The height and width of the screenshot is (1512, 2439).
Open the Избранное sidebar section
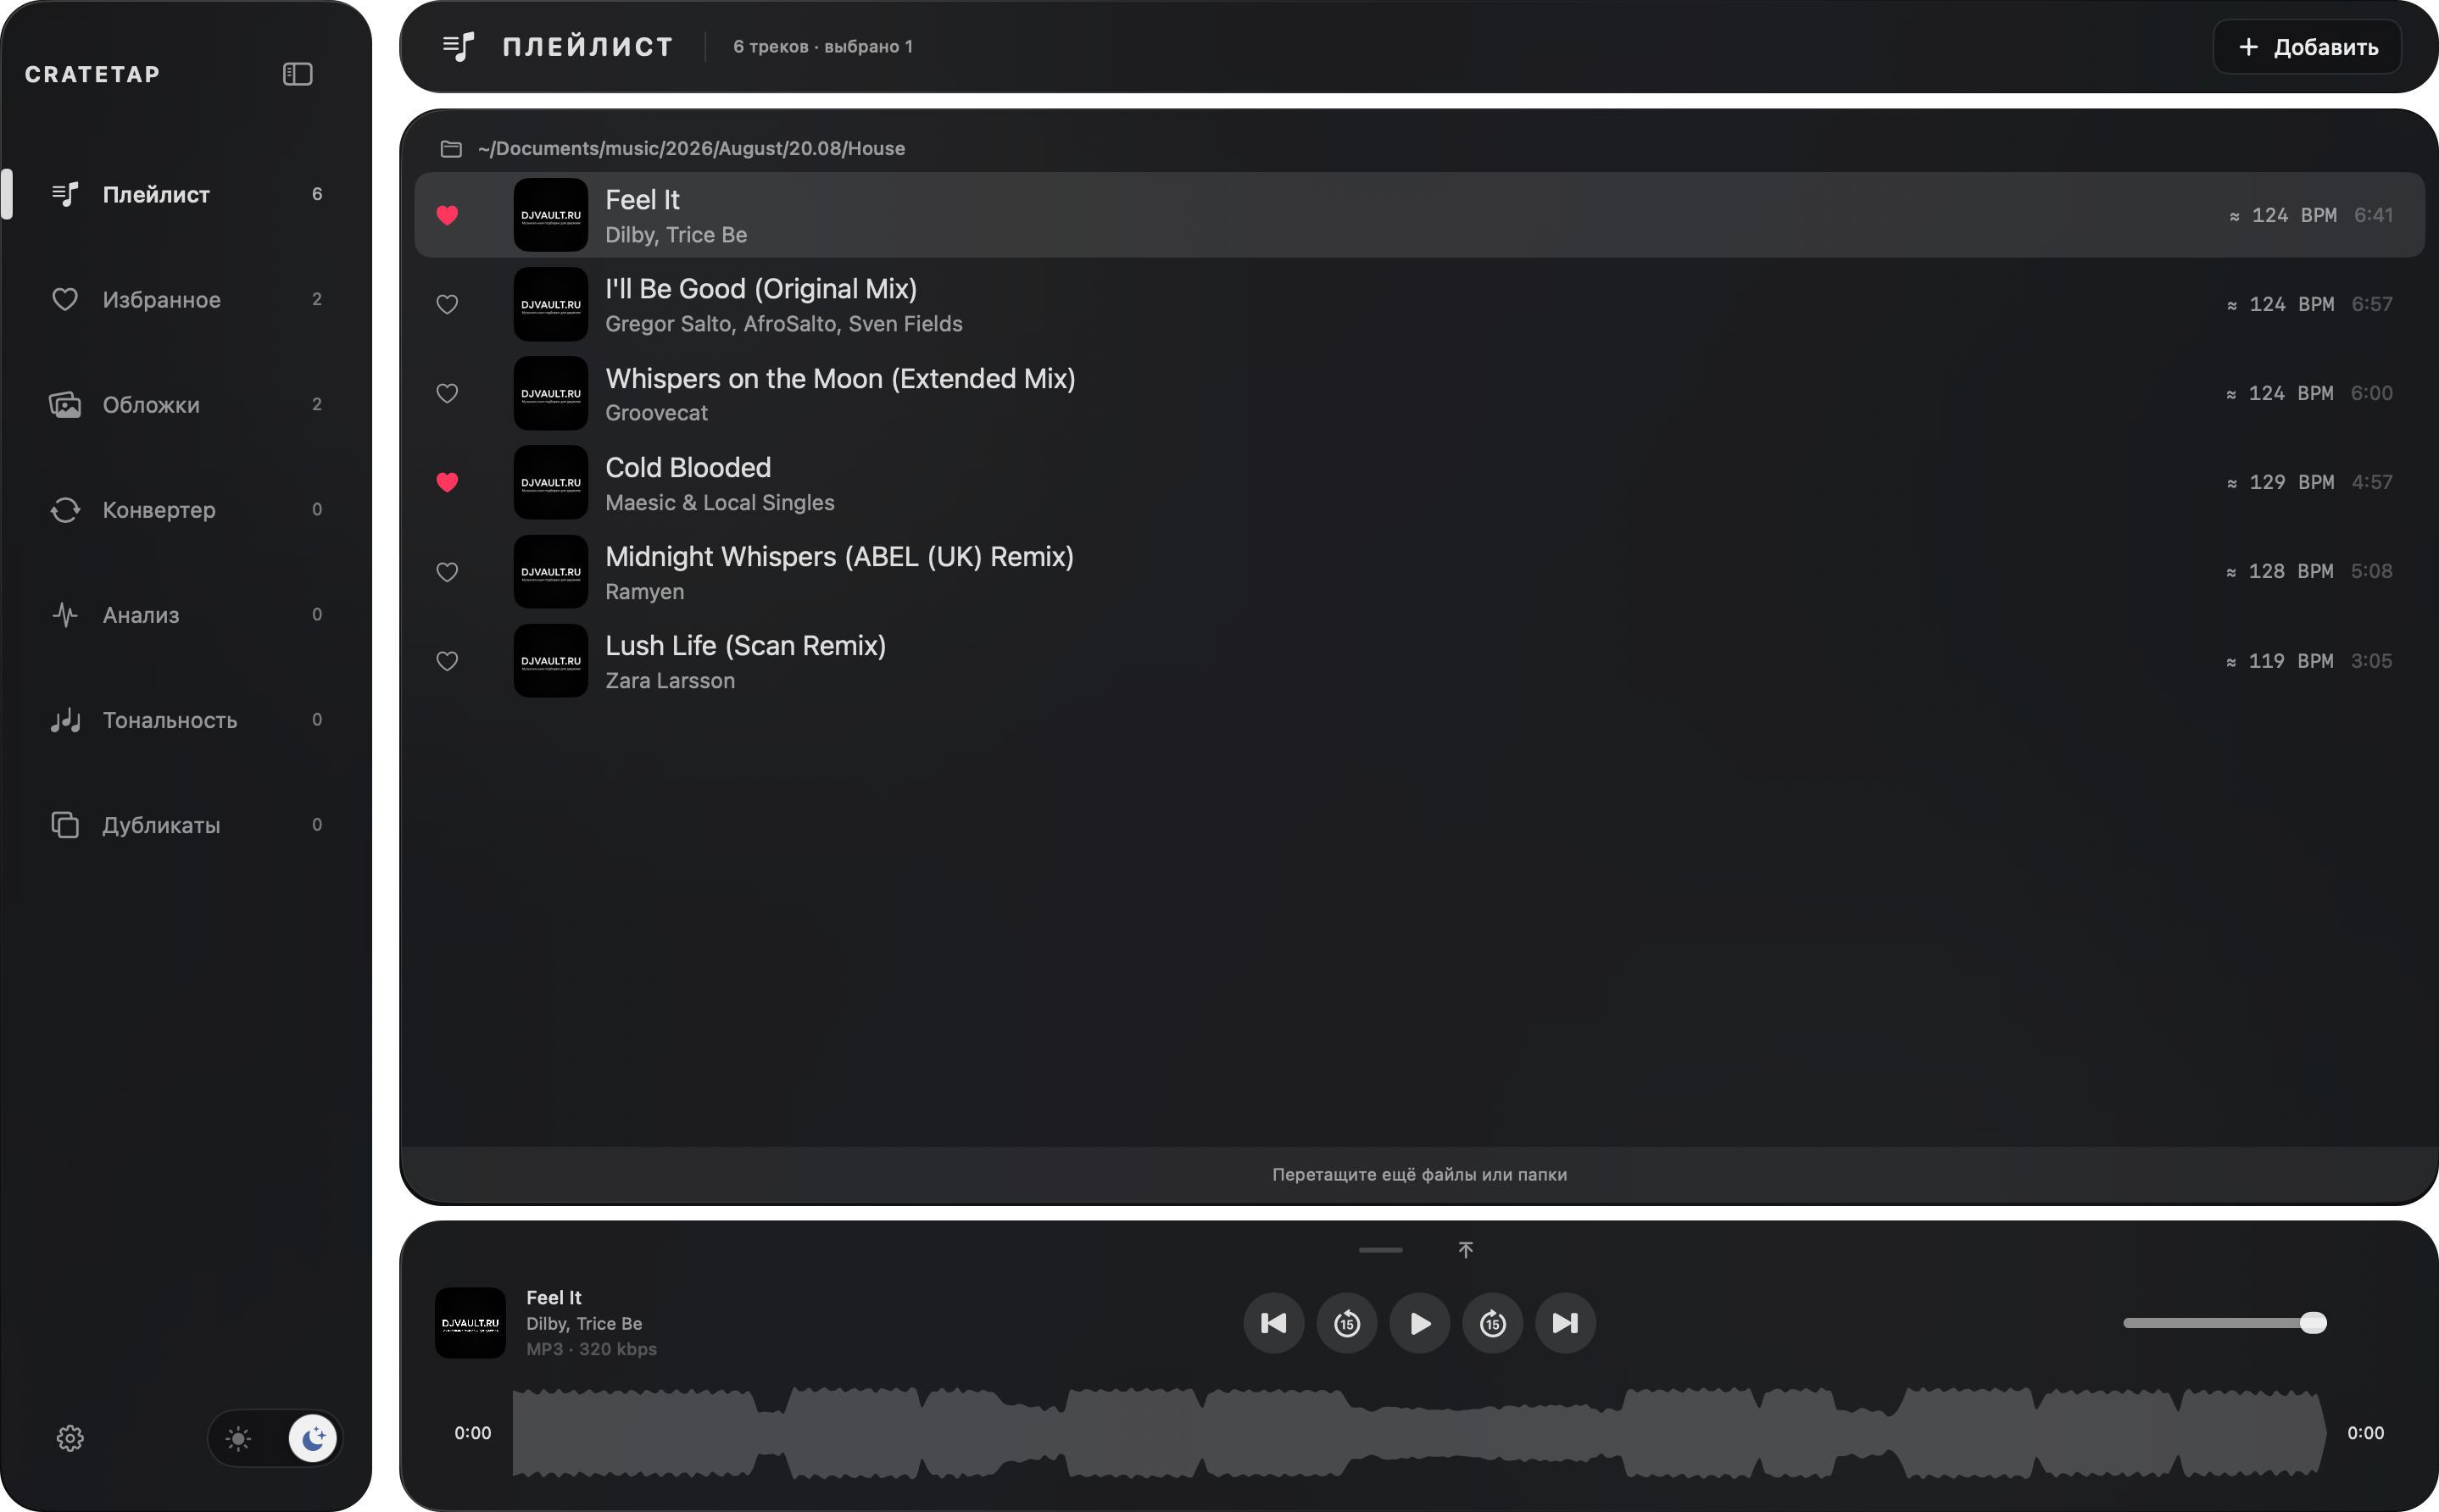coord(186,299)
